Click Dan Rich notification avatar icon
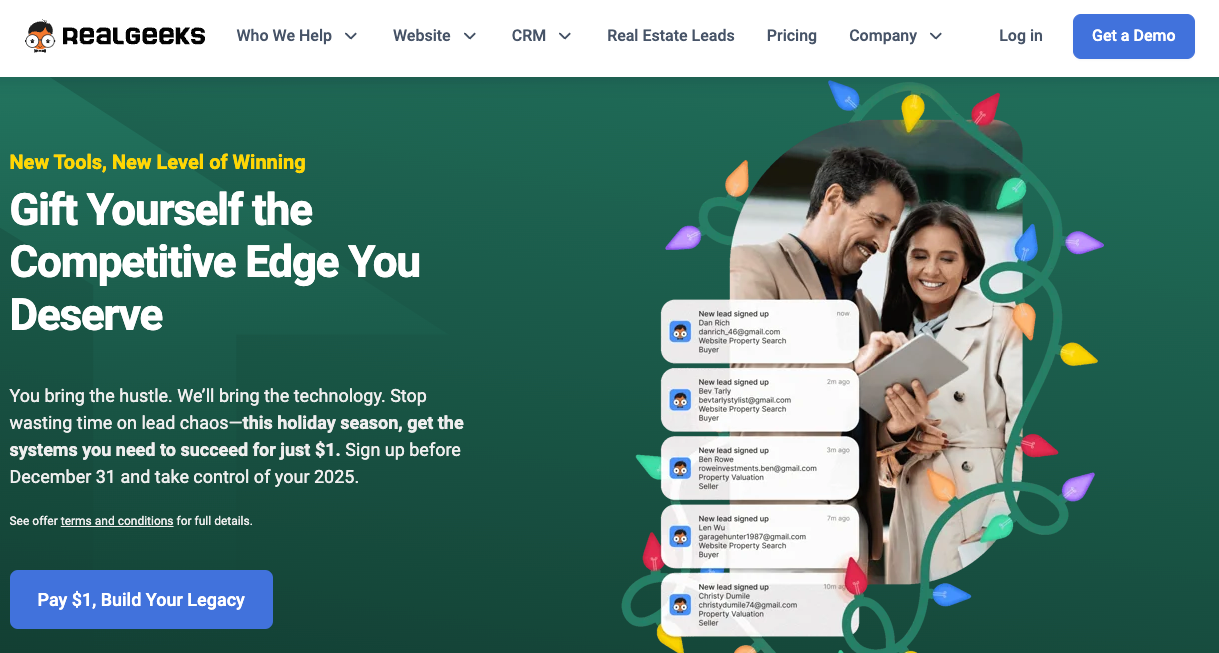Viewport: 1219px width, 653px height. tap(681, 332)
